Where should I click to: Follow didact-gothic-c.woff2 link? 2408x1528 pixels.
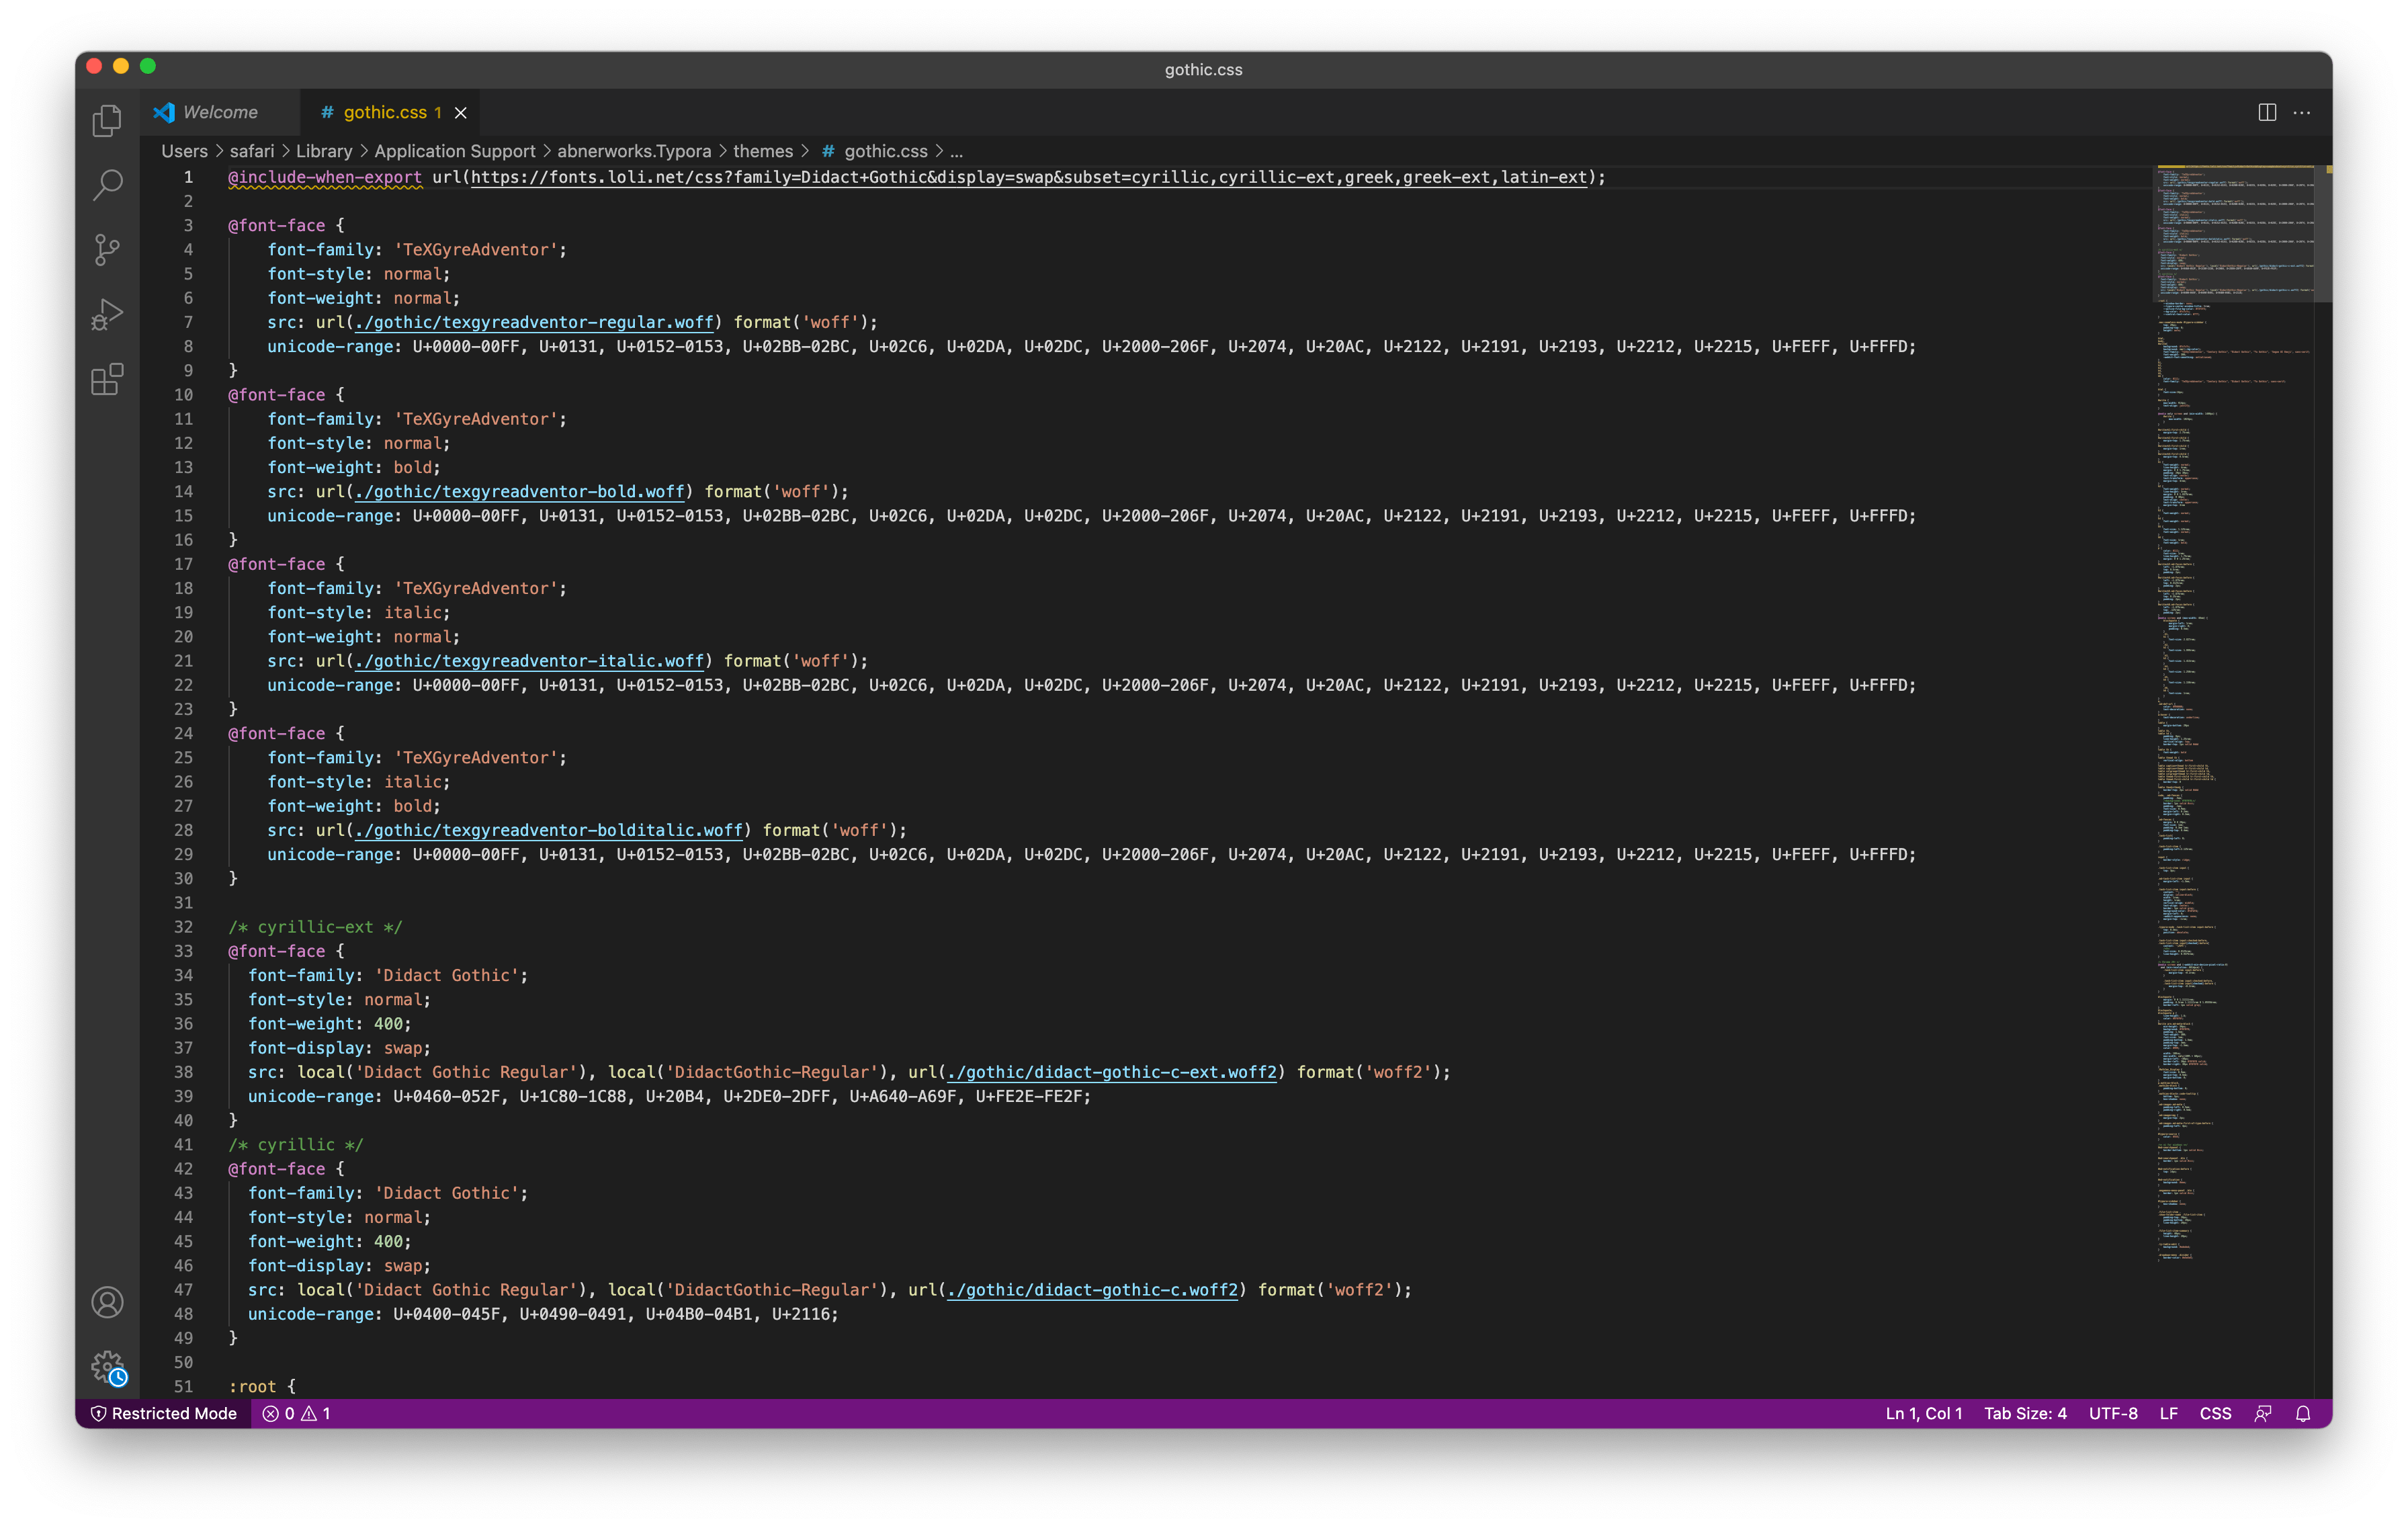(1093, 1290)
